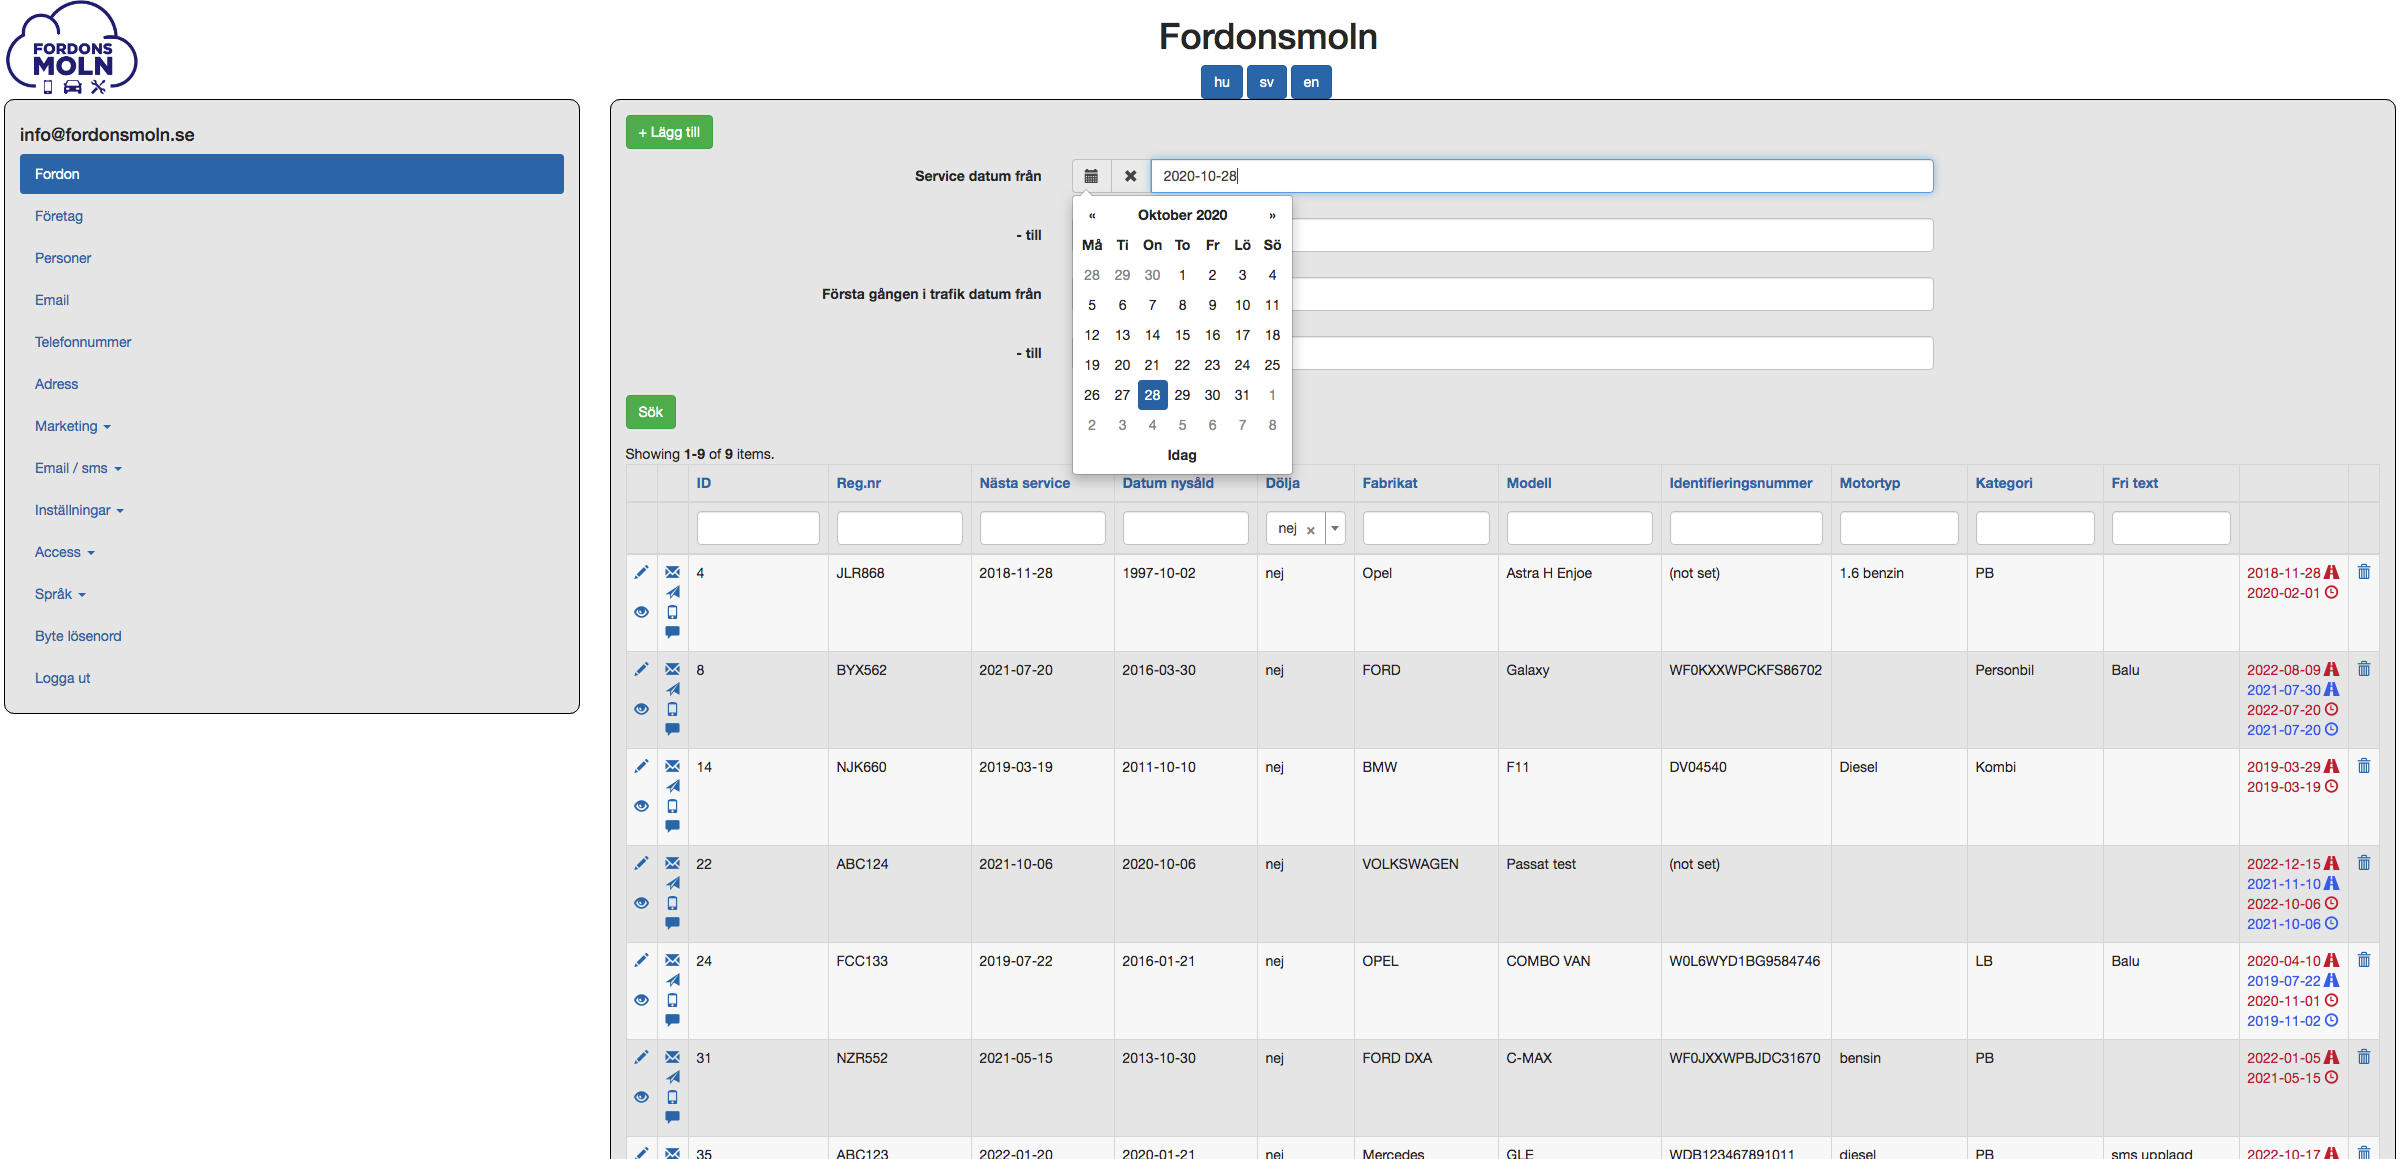Delete vehicle JLR868 using trash icon
The width and height of the screenshot is (2403, 1159).
(2364, 572)
